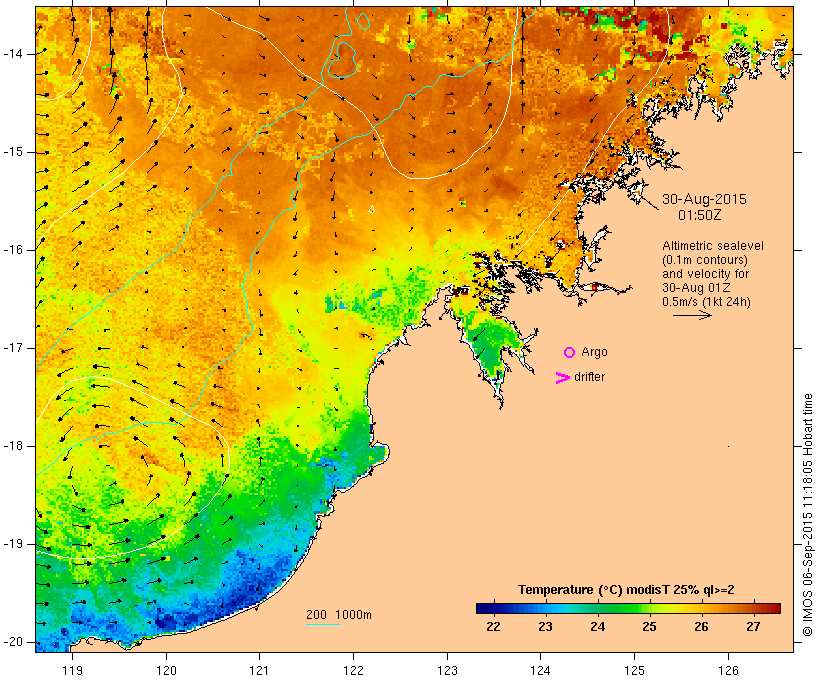Click the IMOS copyright timestamp text
The image size is (820, 680).
point(808,515)
